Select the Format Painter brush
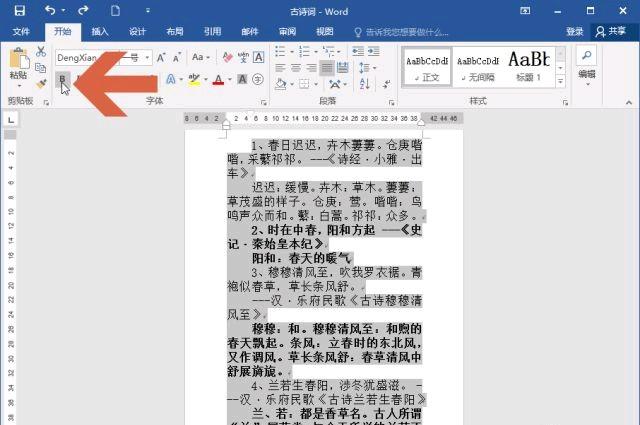Screen dimensions: 640x425 coord(41,84)
